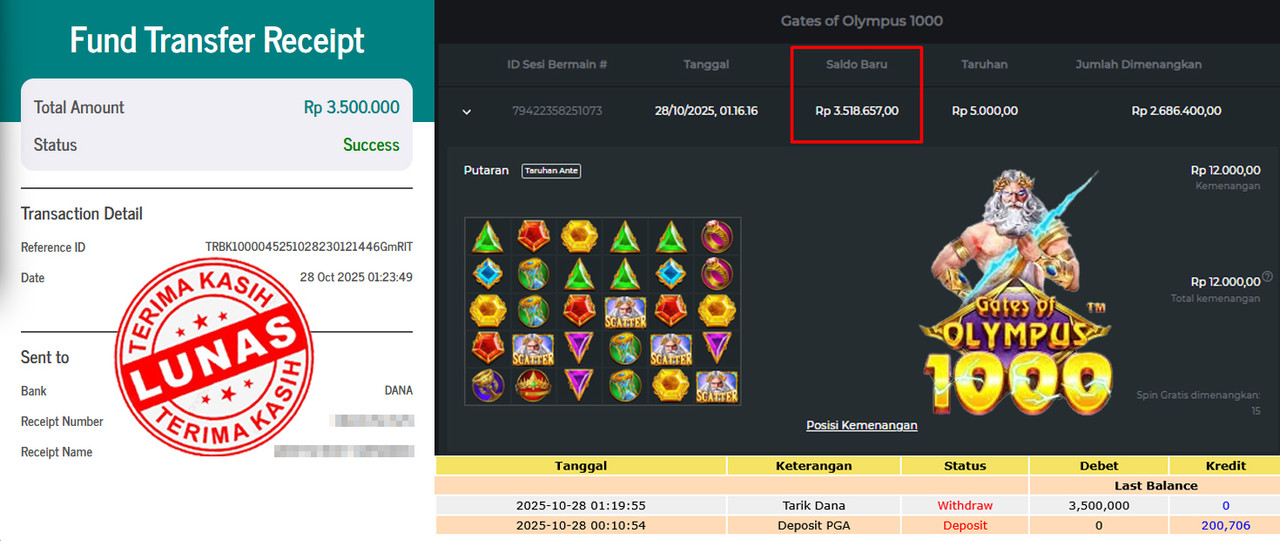The width and height of the screenshot is (1280, 541).
Task: Click the Putaran label
Action: click(x=486, y=171)
